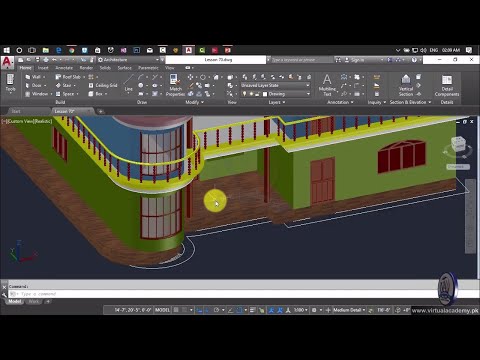Open the Detail Components tool
Viewport: 480px width, 360px height.
tap(447, 85)
